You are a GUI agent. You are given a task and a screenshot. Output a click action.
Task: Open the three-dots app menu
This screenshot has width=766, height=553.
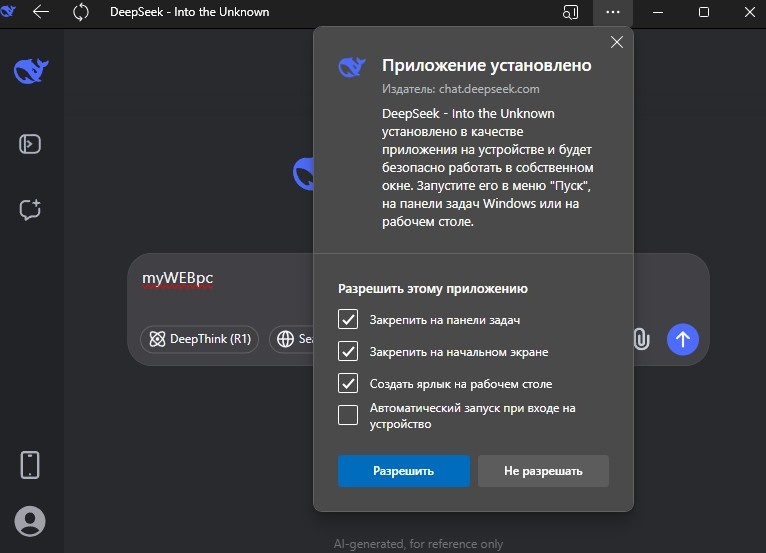point(613,12)
